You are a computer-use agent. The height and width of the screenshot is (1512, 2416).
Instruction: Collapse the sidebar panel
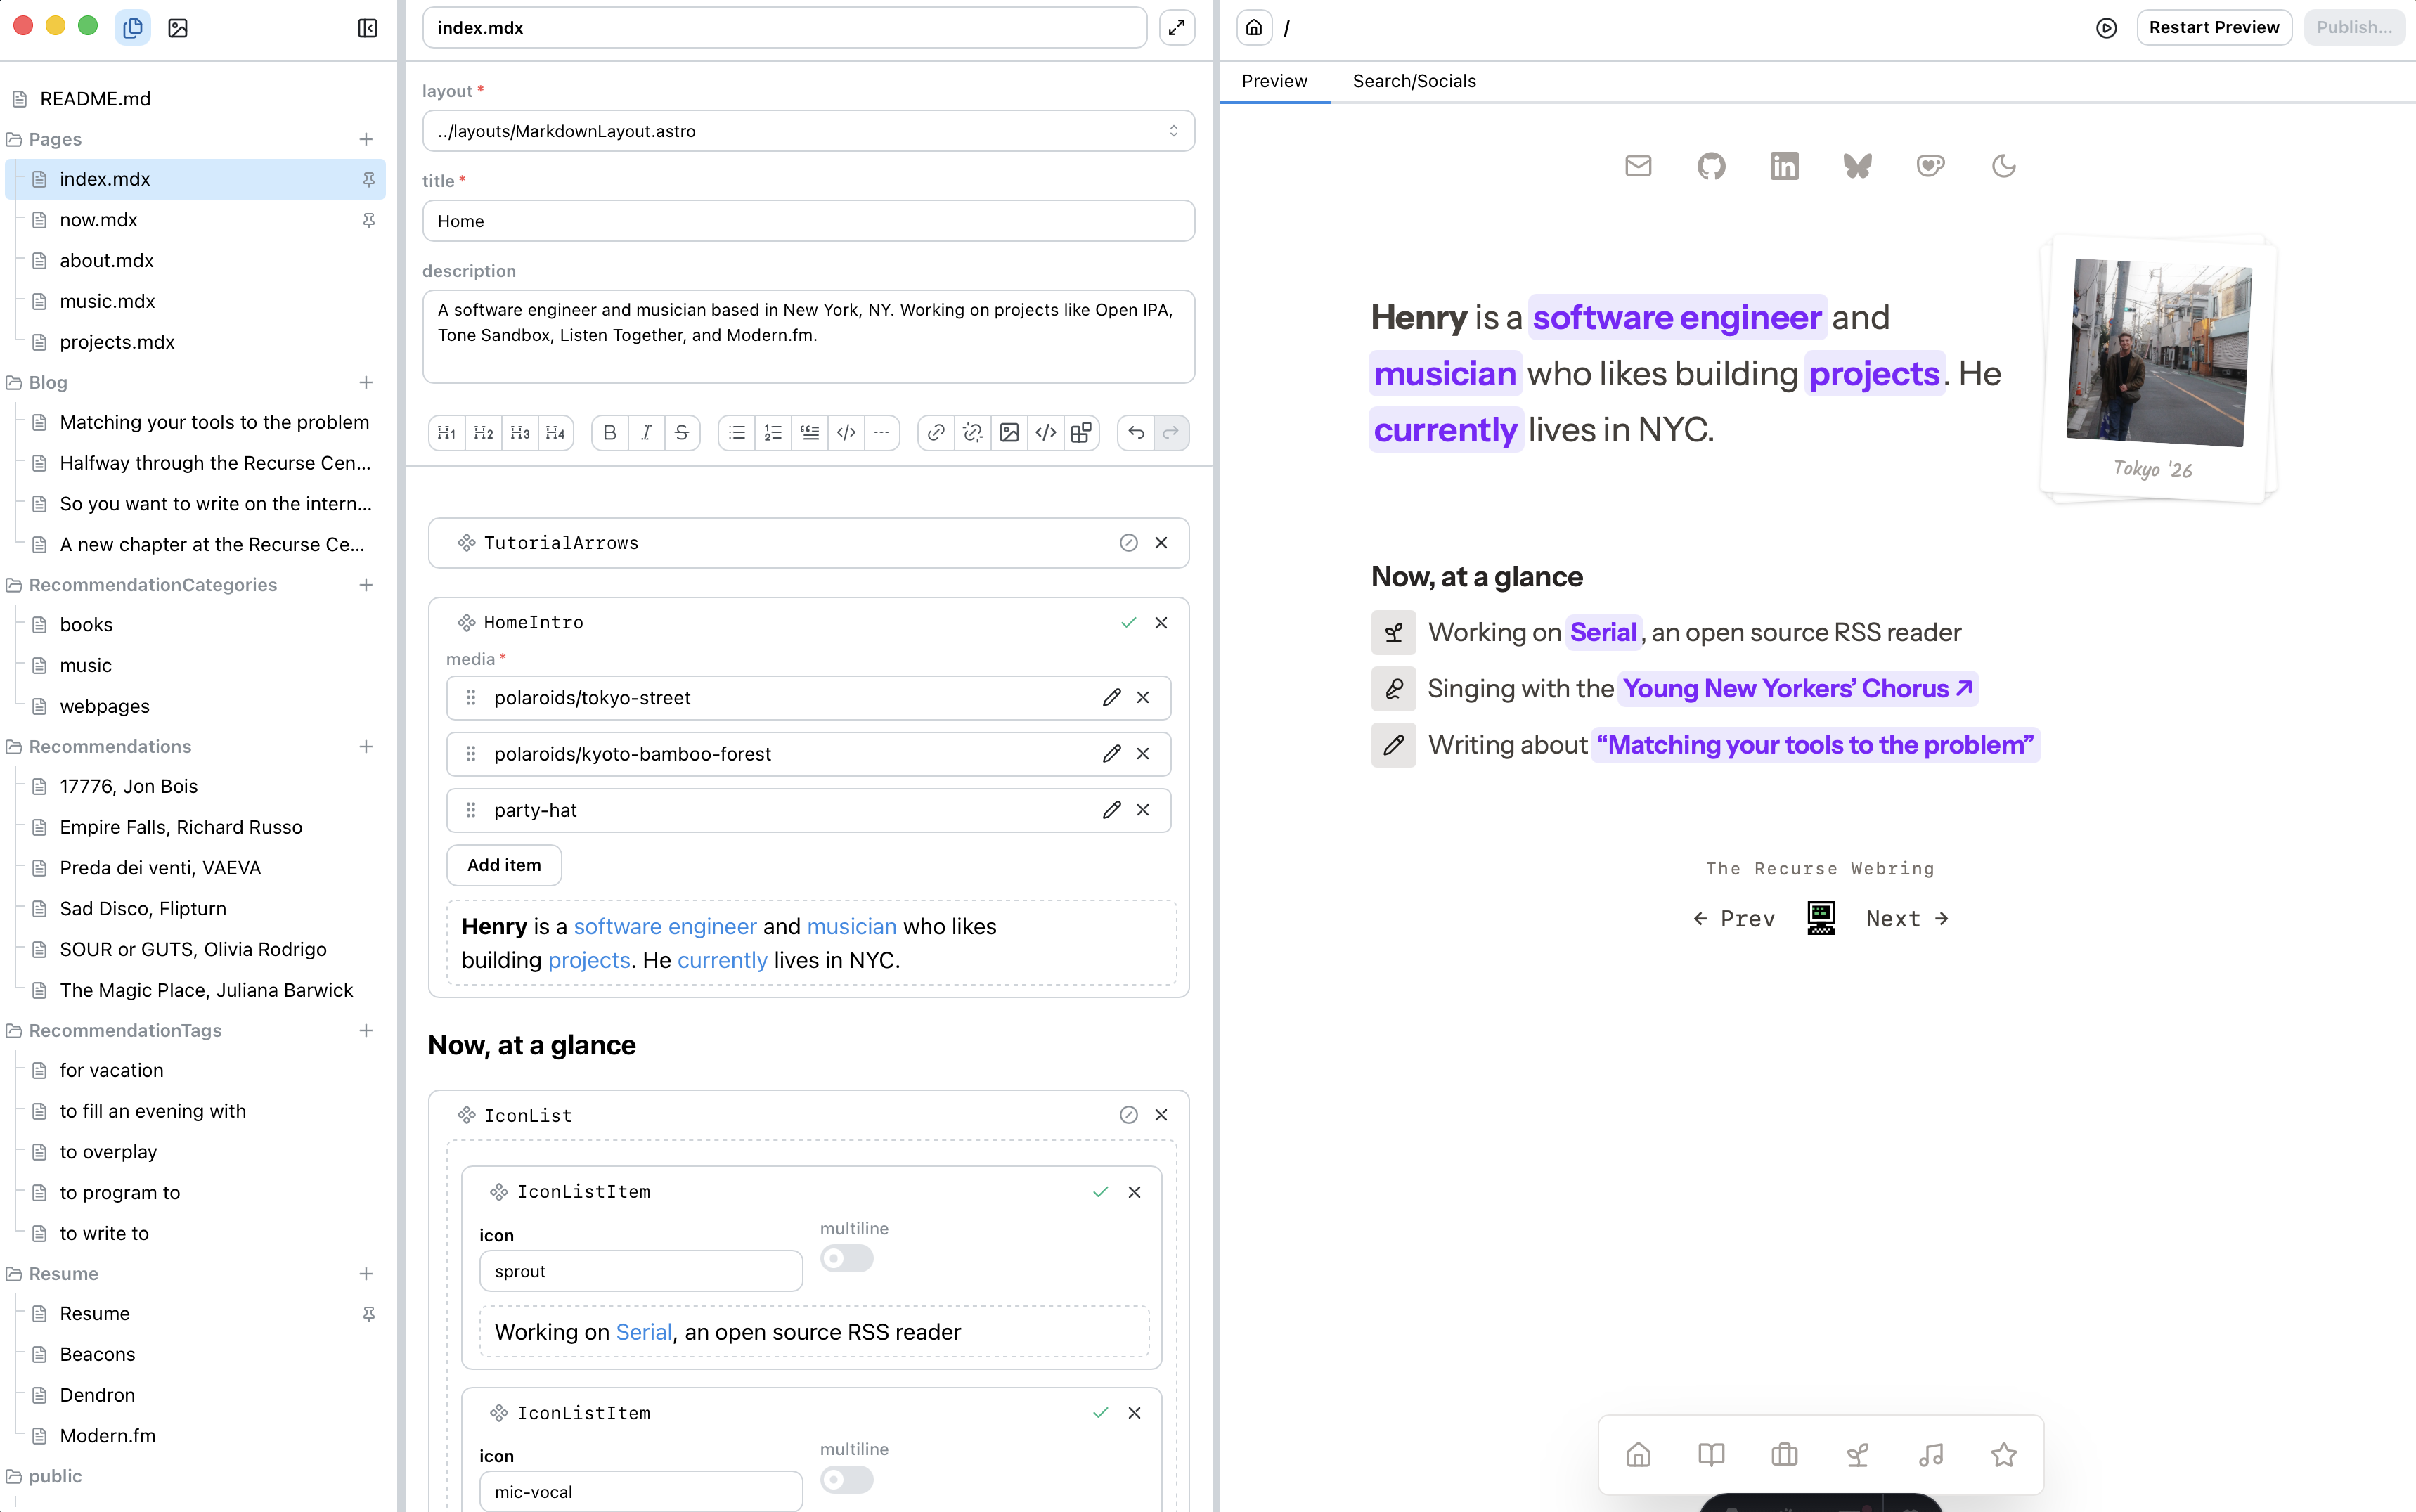pos(367,28)
